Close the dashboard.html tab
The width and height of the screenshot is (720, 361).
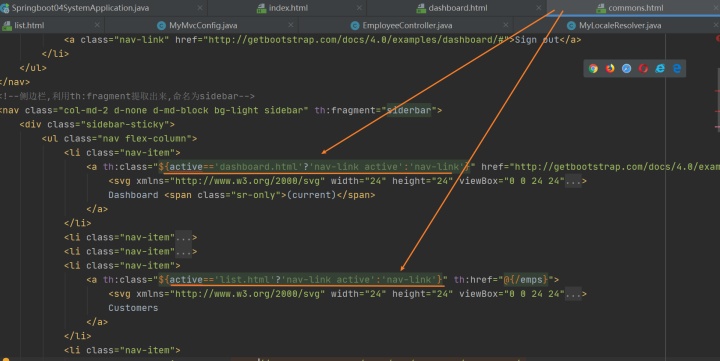point(539,8)
